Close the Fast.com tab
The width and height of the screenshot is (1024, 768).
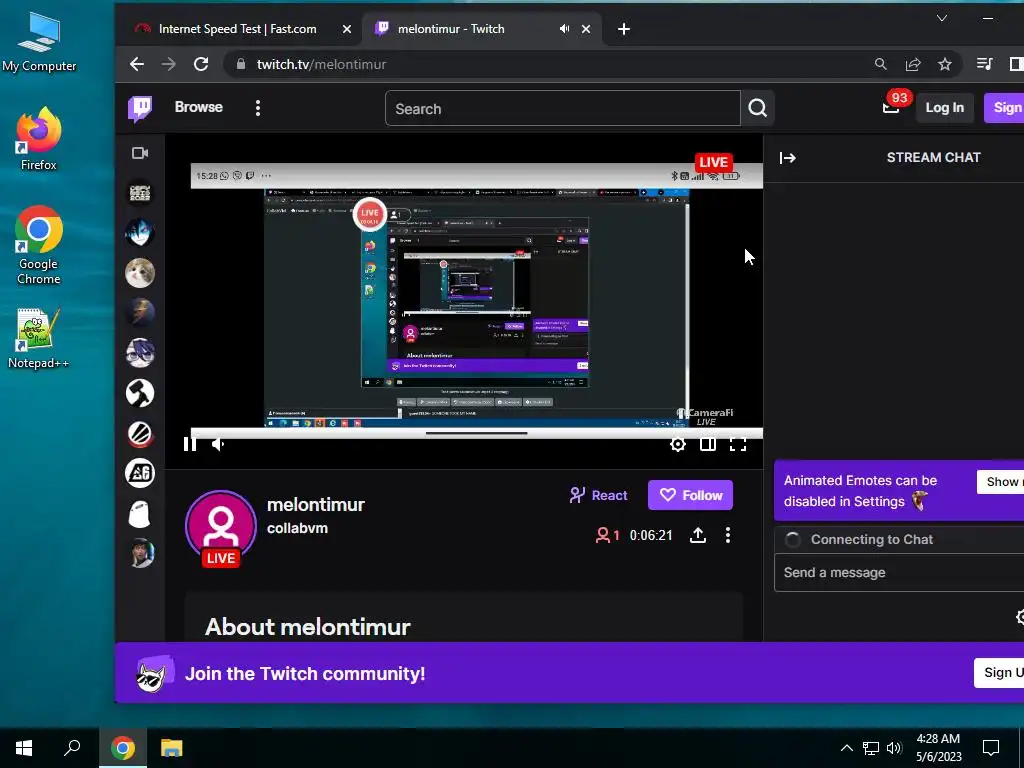(x=347, y=29)
